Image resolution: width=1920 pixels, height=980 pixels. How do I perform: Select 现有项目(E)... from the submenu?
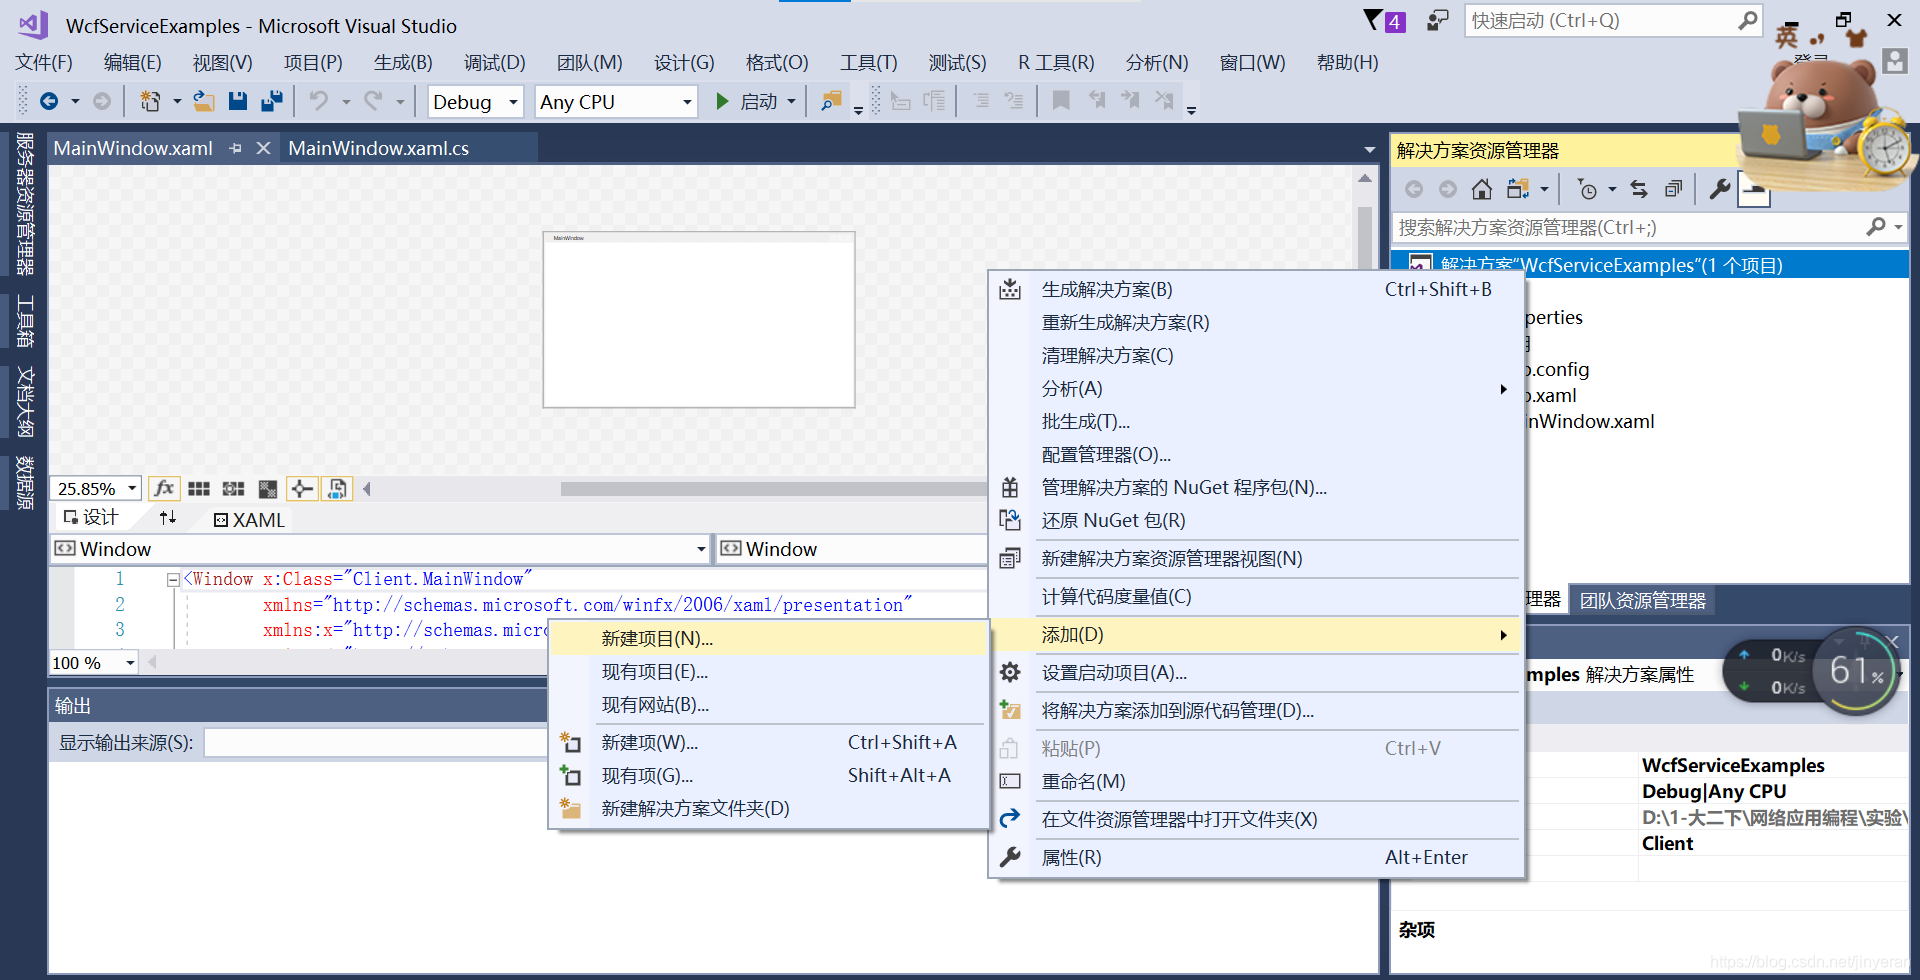click(769, 671)
